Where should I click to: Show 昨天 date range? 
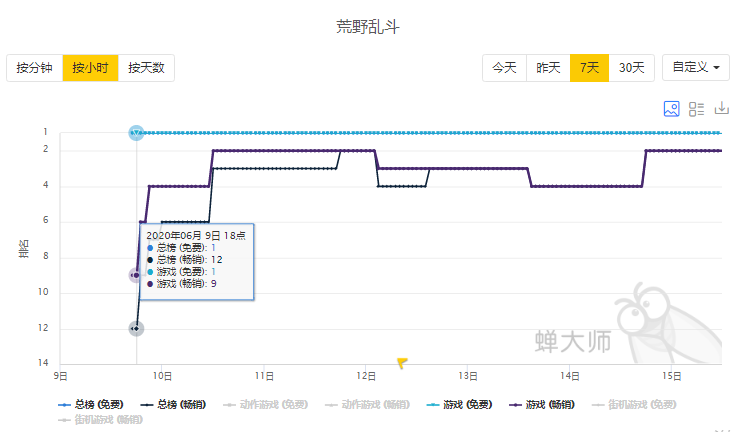(548, 68)
